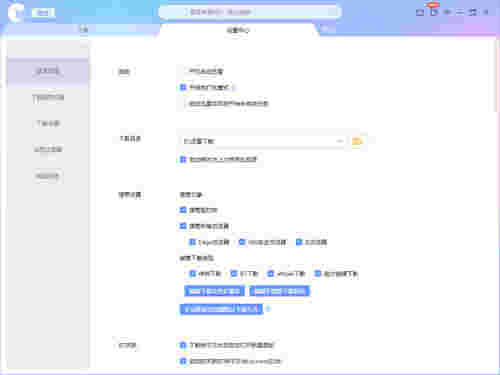Select the highlighted first sidebar settings category
This screenshot has width=500, height=375.
click(47, 71)
